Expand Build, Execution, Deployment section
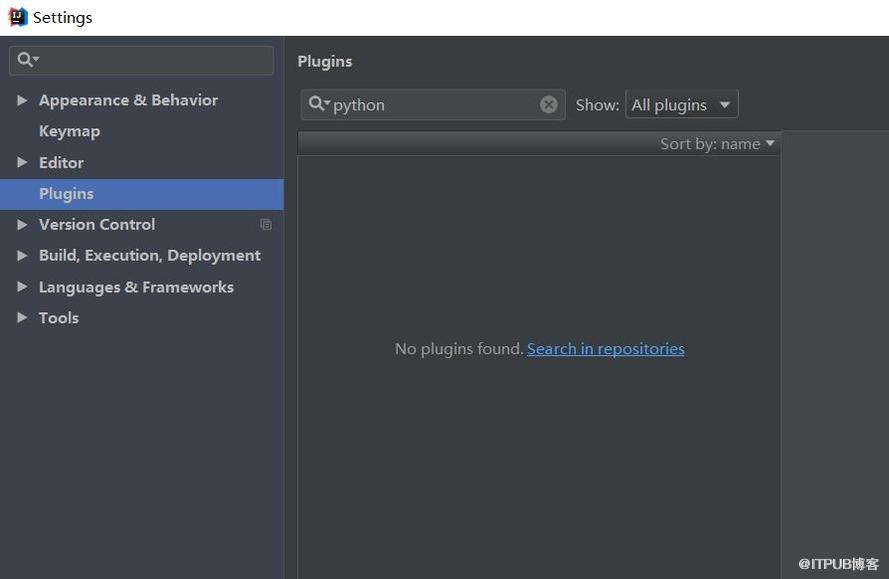 coord(22,256)
